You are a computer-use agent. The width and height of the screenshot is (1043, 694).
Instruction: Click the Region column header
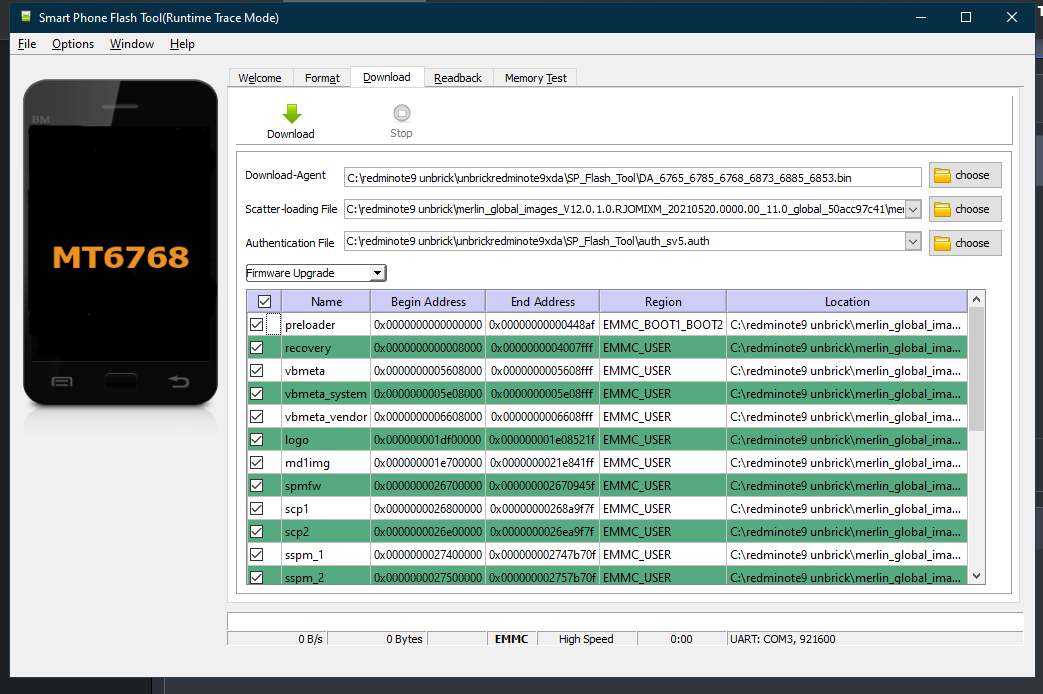point(663,301)
